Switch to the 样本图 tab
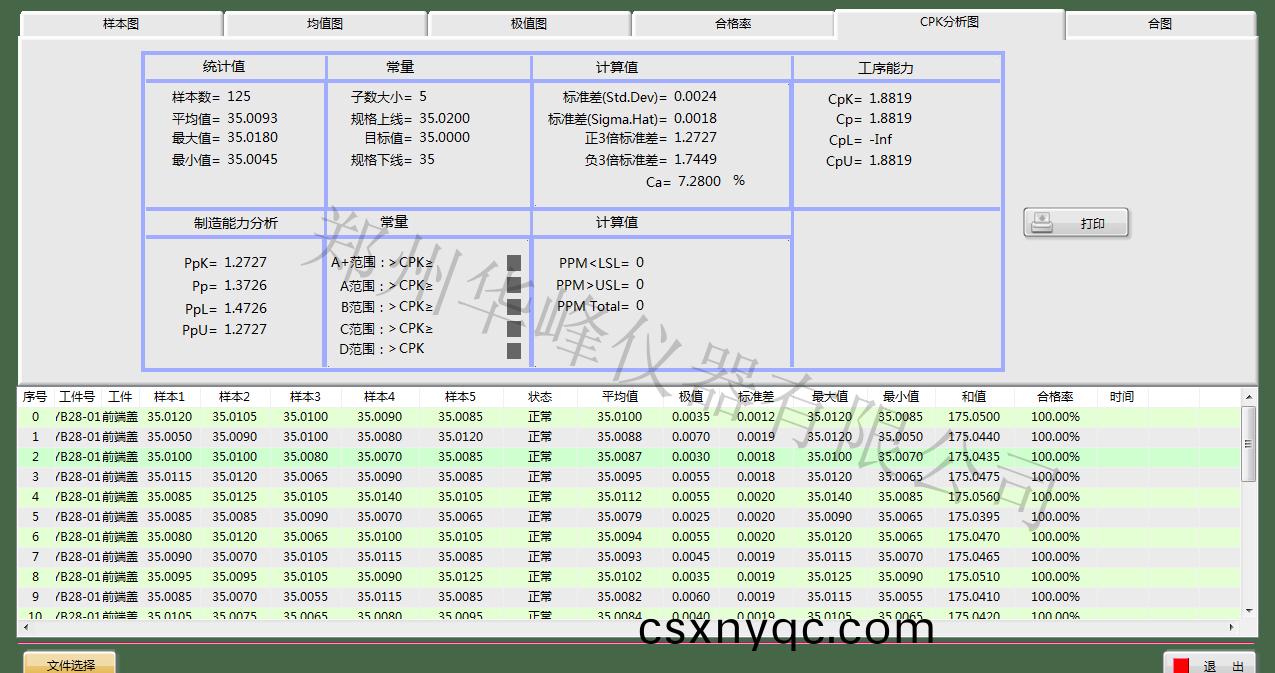The image size is (1275, 673). tap(121, 24)
